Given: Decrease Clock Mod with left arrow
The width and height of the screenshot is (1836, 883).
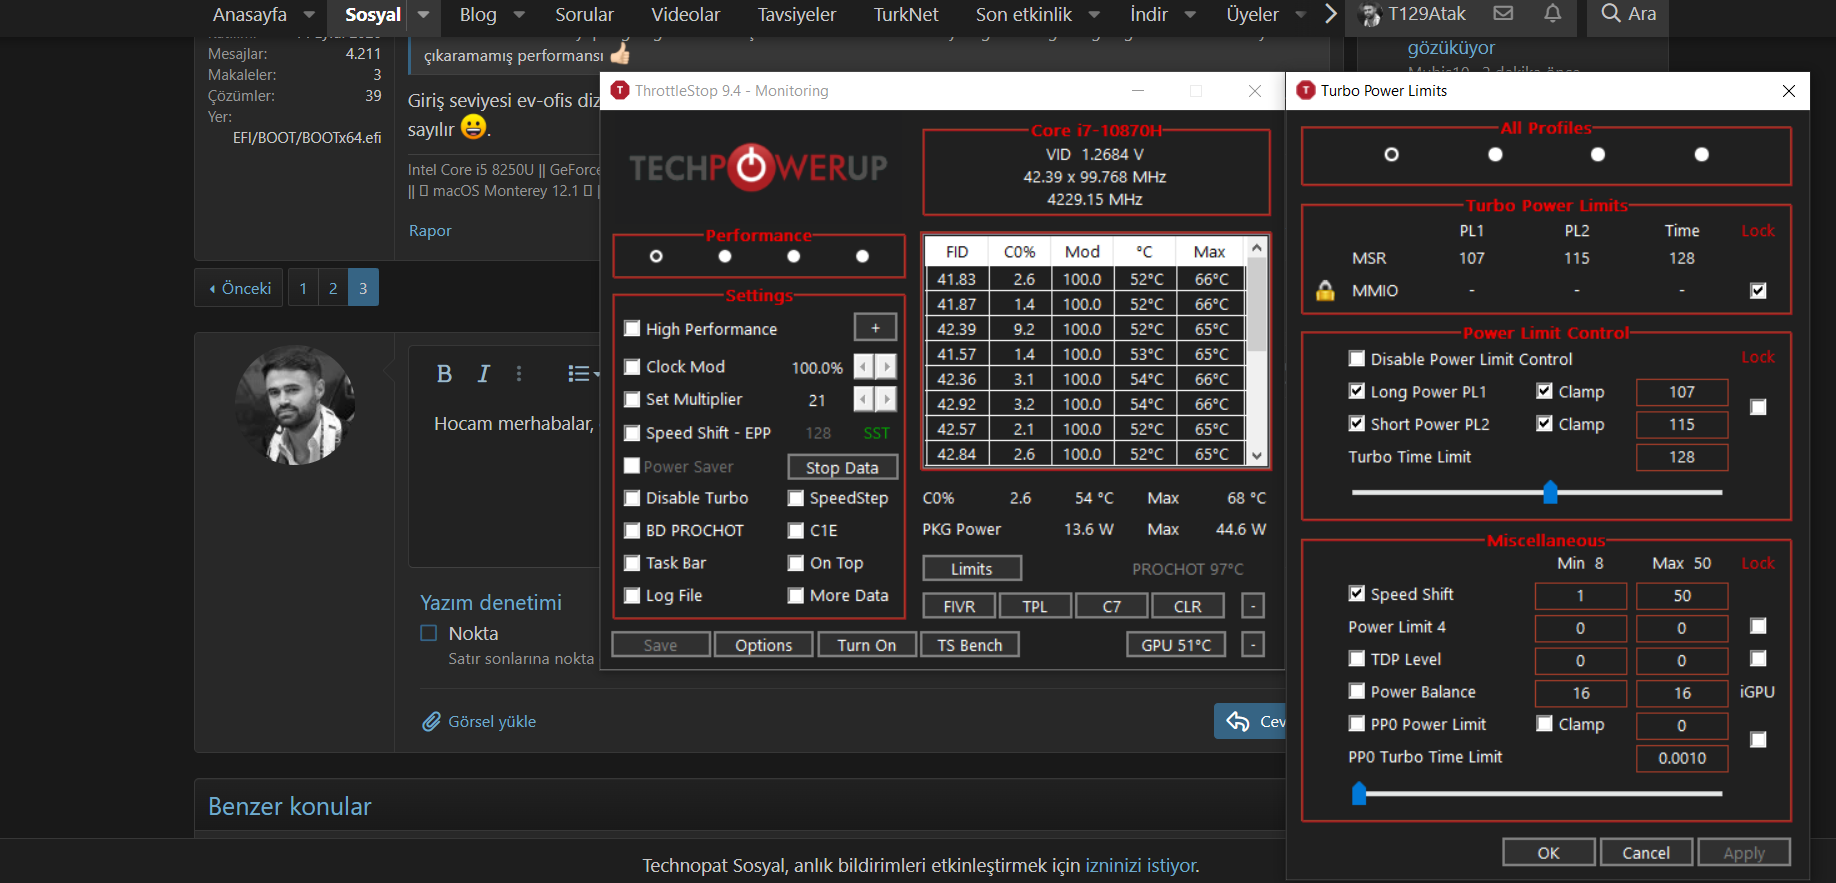Looking at the screenshot, I should (864, 367).
